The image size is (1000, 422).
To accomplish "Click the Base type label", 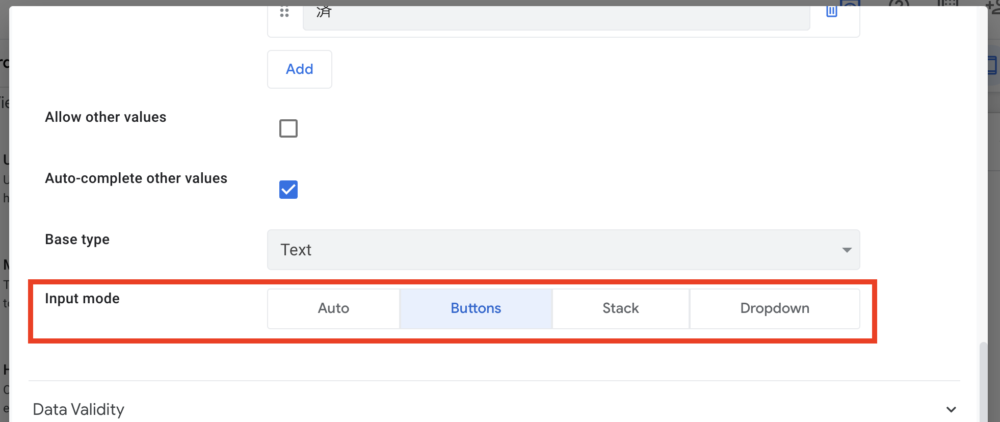I will pos(77,239).
